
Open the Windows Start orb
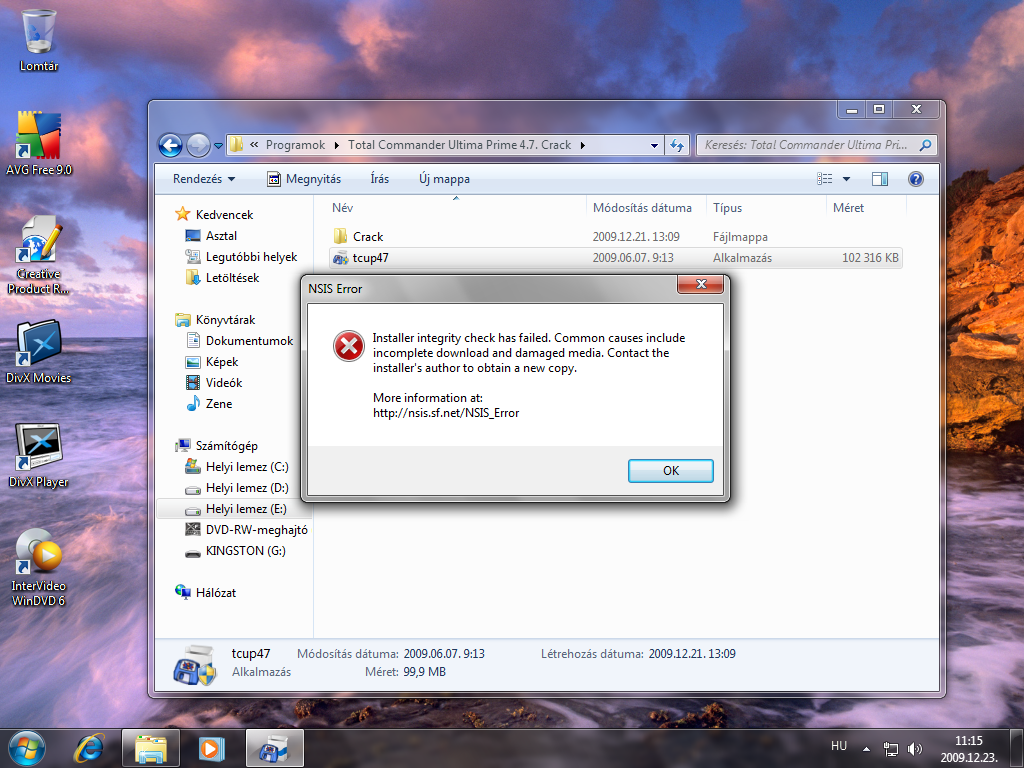(27, 748)
